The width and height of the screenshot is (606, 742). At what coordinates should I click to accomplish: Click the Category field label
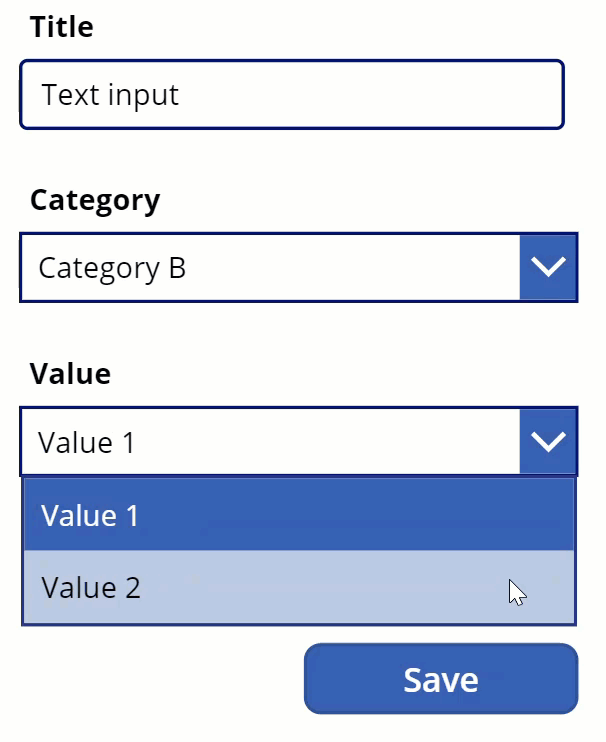pos(95,200)
